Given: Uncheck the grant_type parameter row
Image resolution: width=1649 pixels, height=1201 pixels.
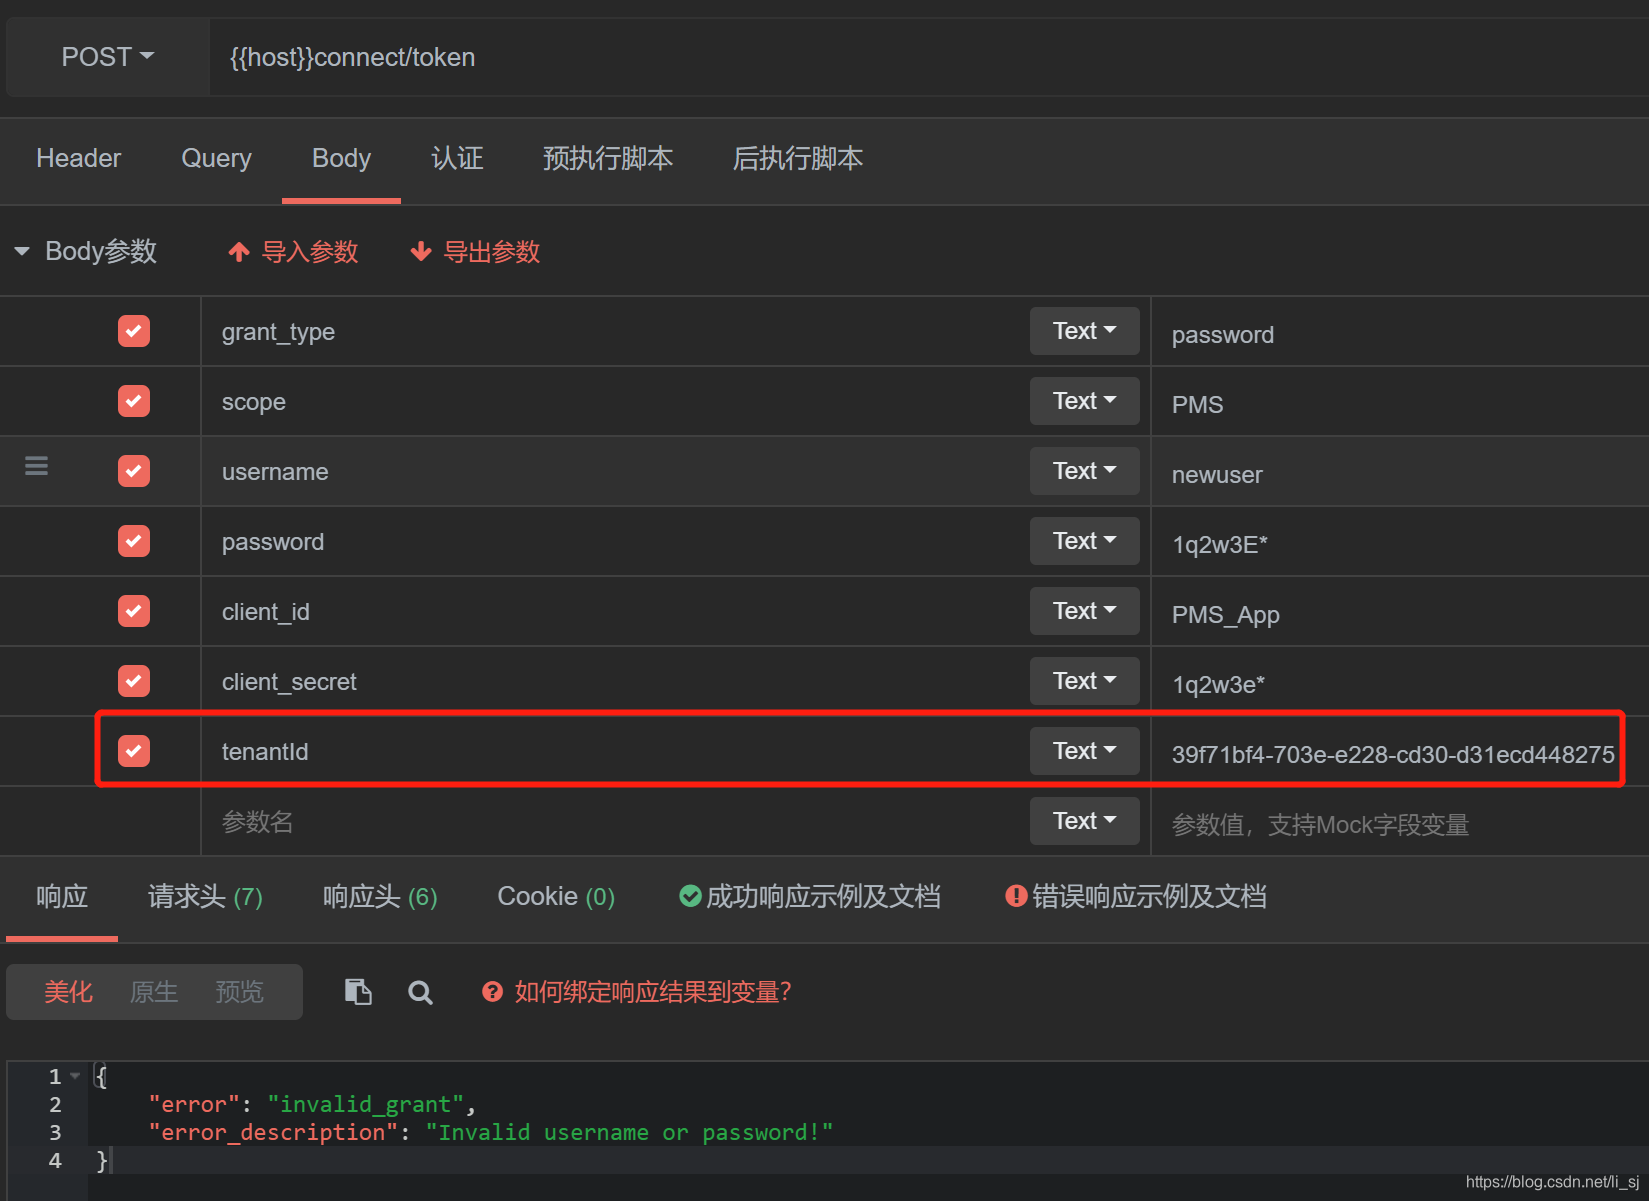Looking at the screenshot, I should (x=133, y=331).
